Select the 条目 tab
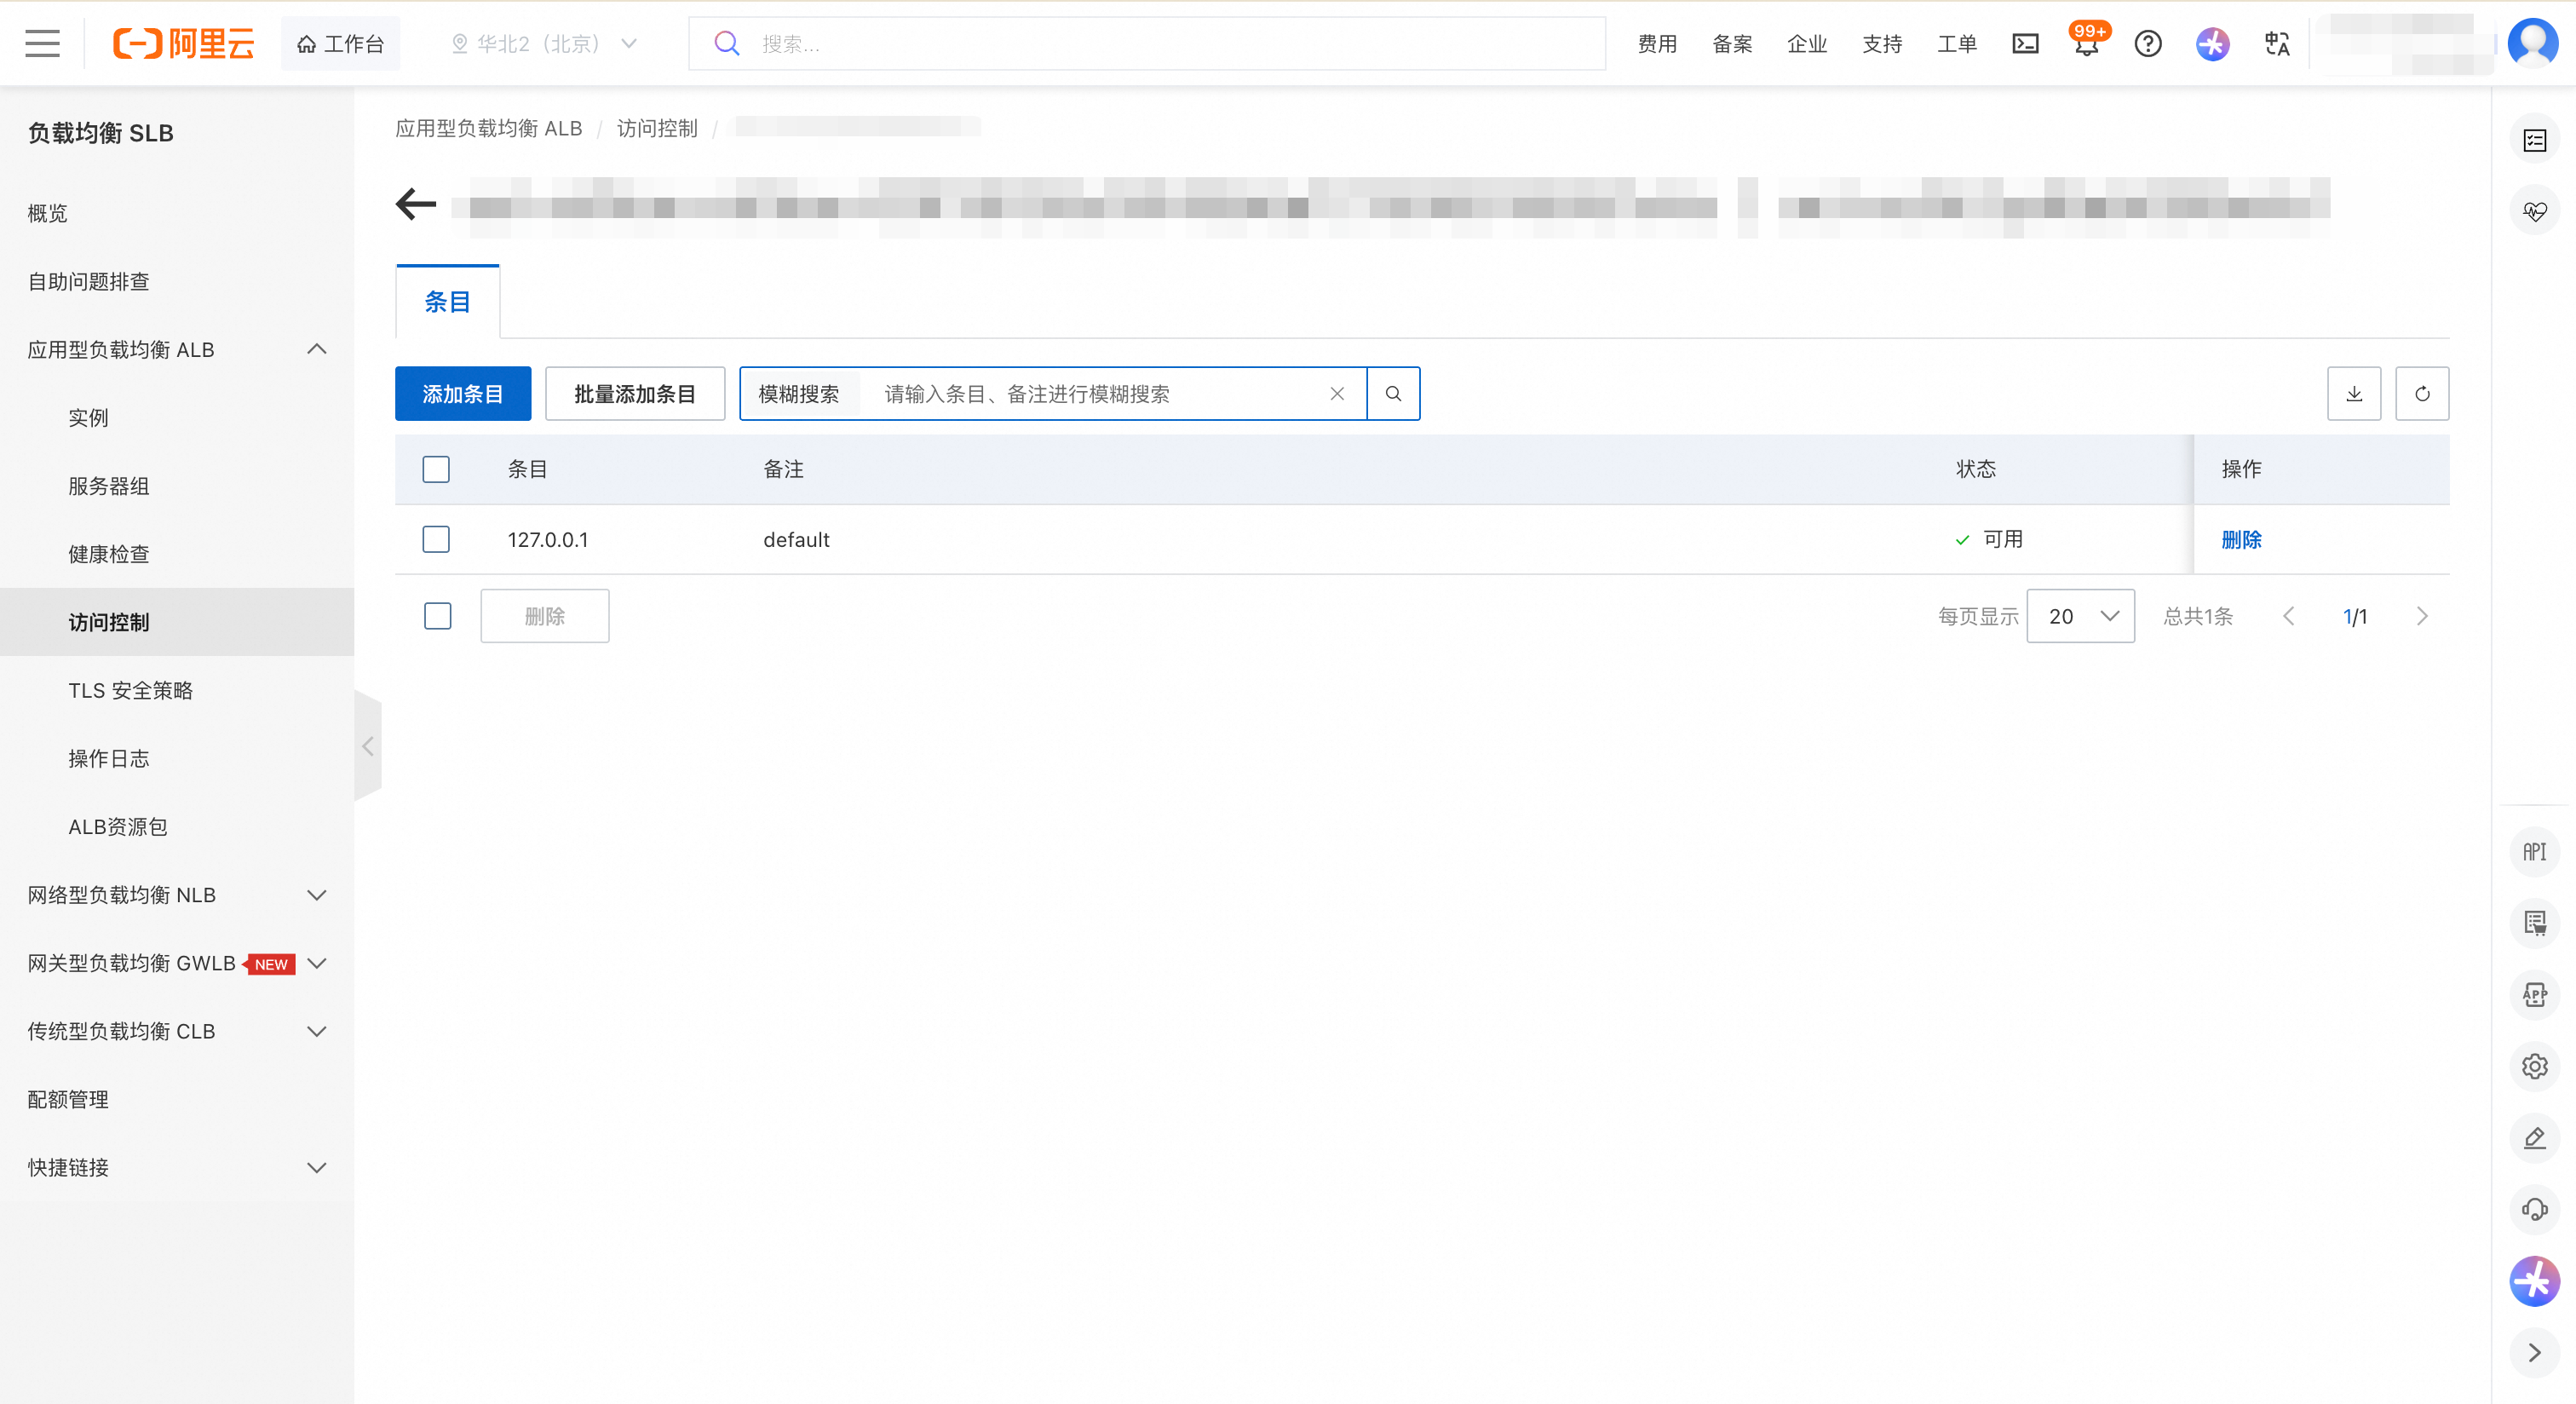 [447, 302]
